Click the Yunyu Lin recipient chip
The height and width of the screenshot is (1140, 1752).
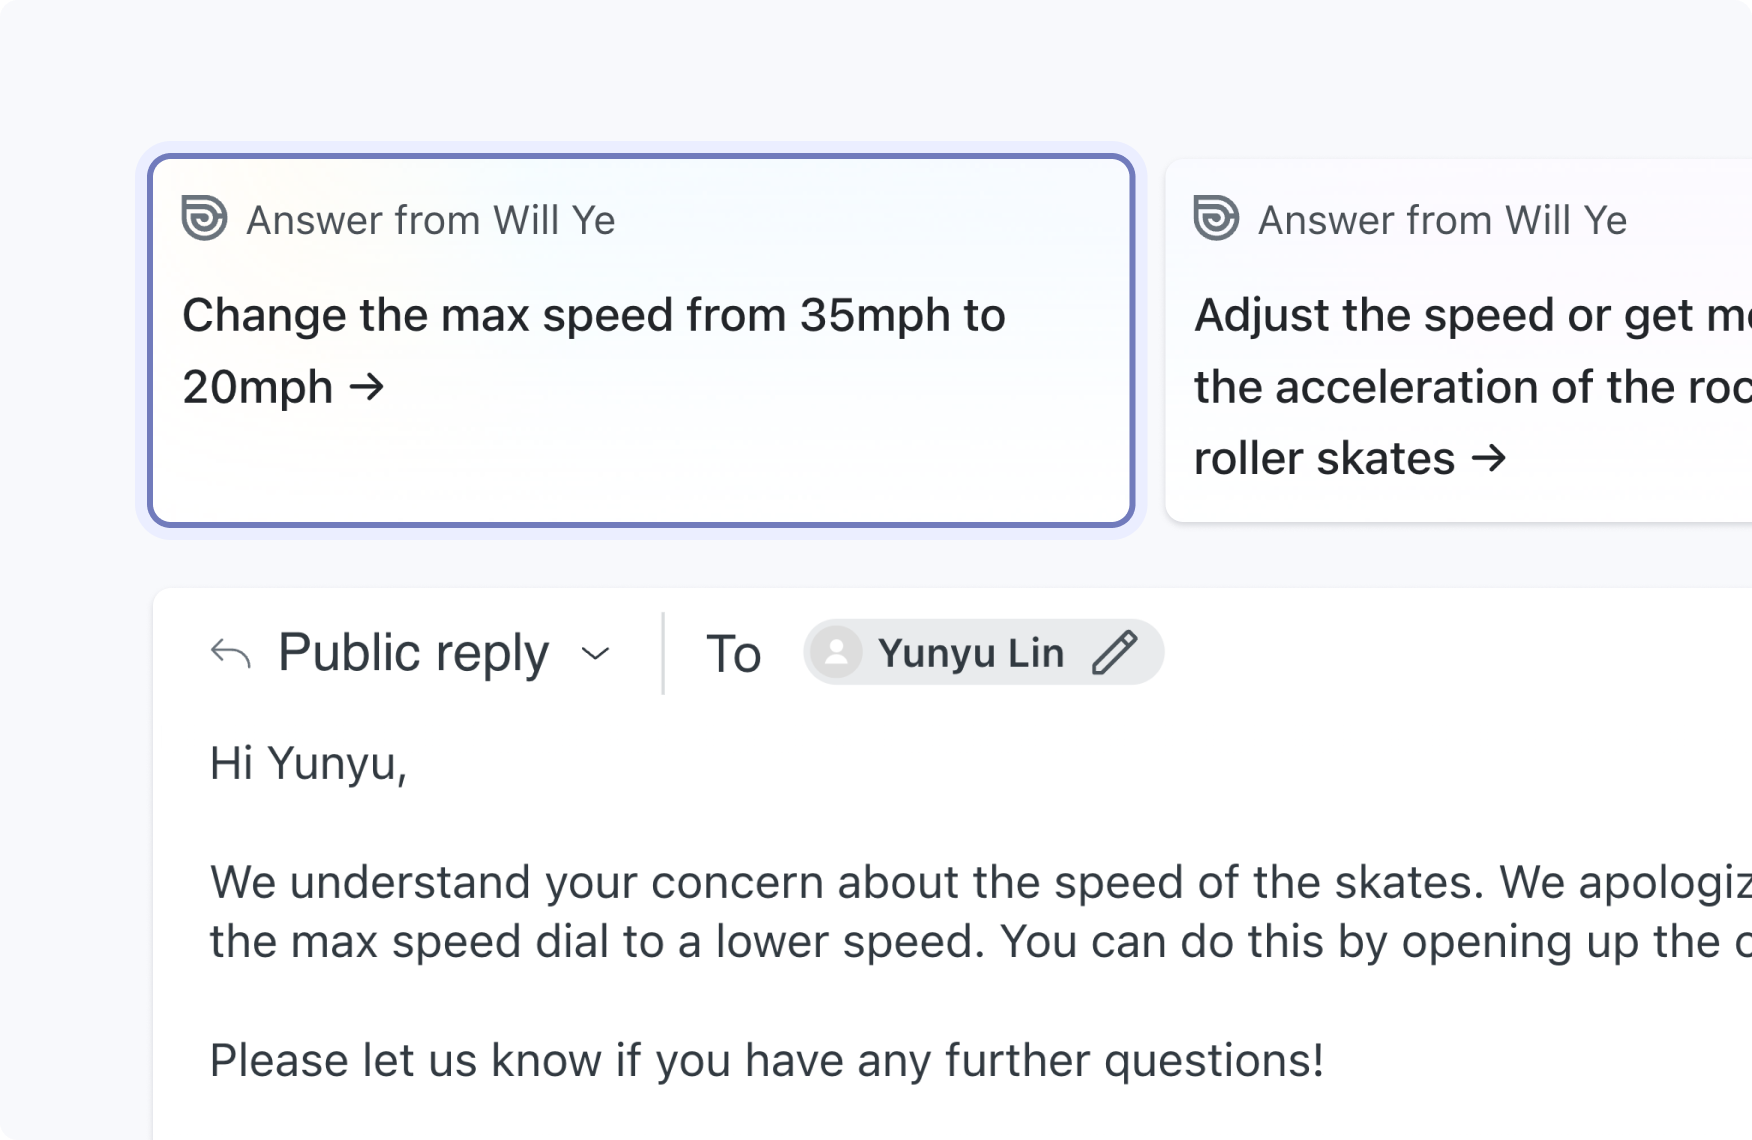(983, 652)
